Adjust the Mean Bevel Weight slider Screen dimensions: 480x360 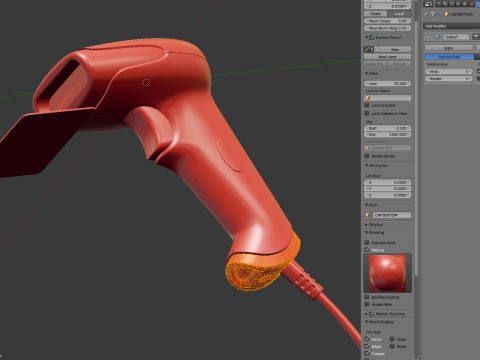[388, 28]
